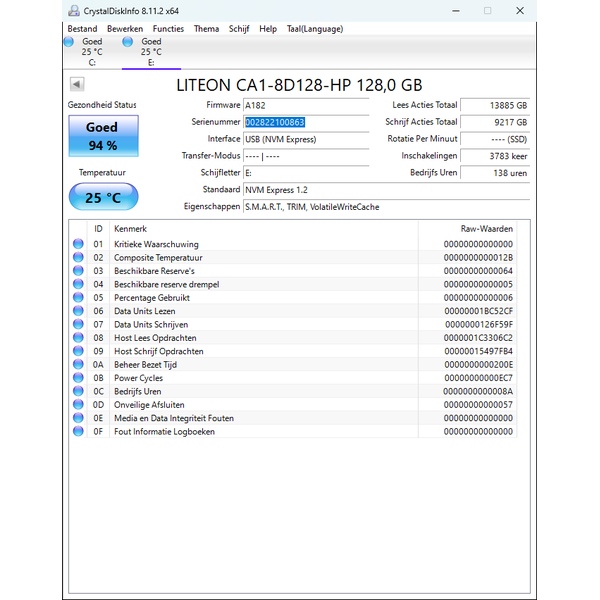Click status orb for Data Units Schrijven
Screen dimensions: 600x600
click(x=78, y=324)
